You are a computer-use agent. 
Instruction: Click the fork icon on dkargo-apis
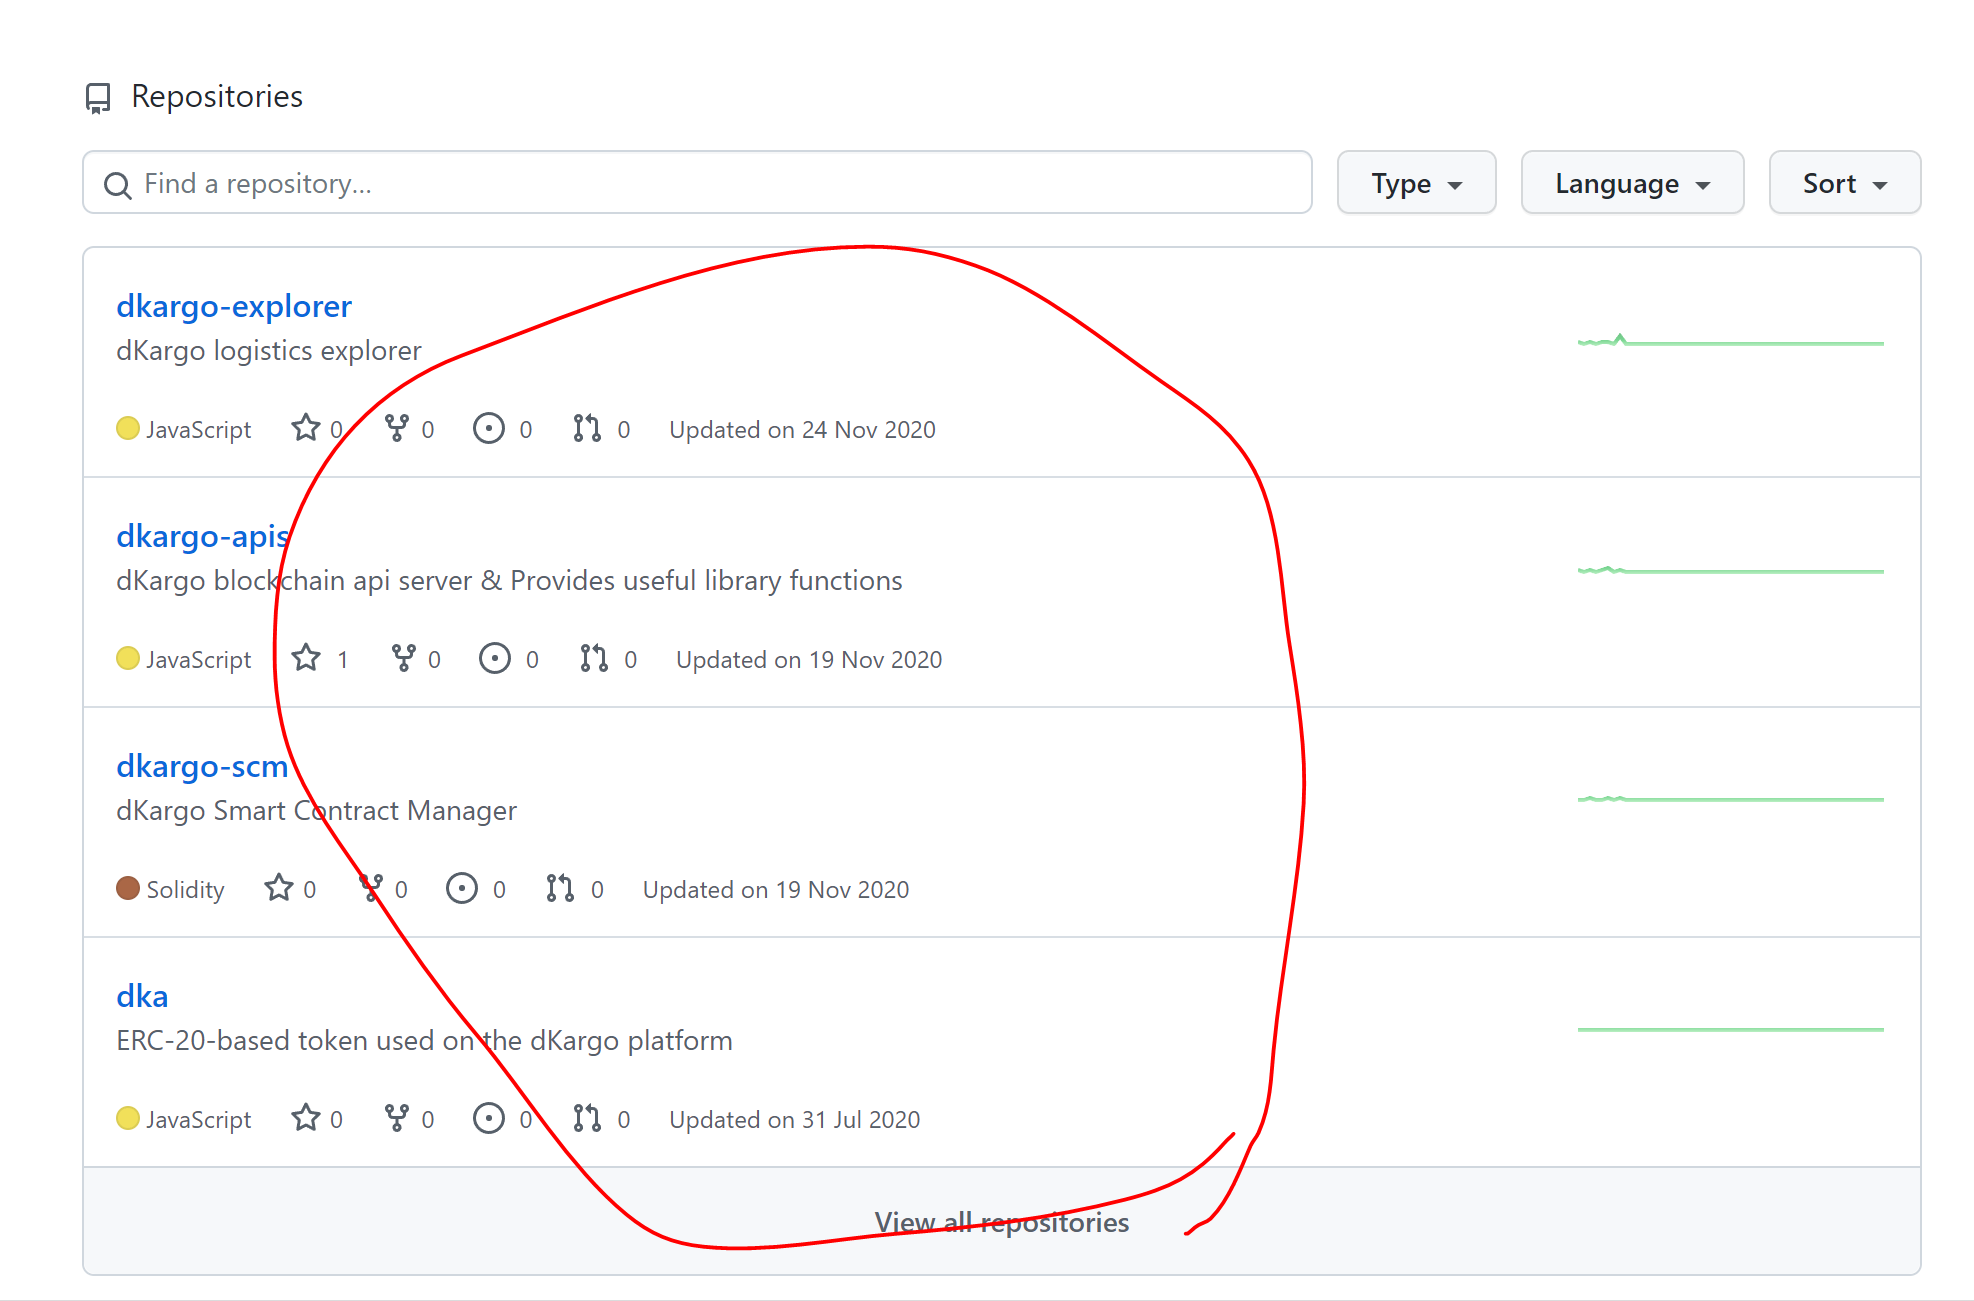point(403,659)
